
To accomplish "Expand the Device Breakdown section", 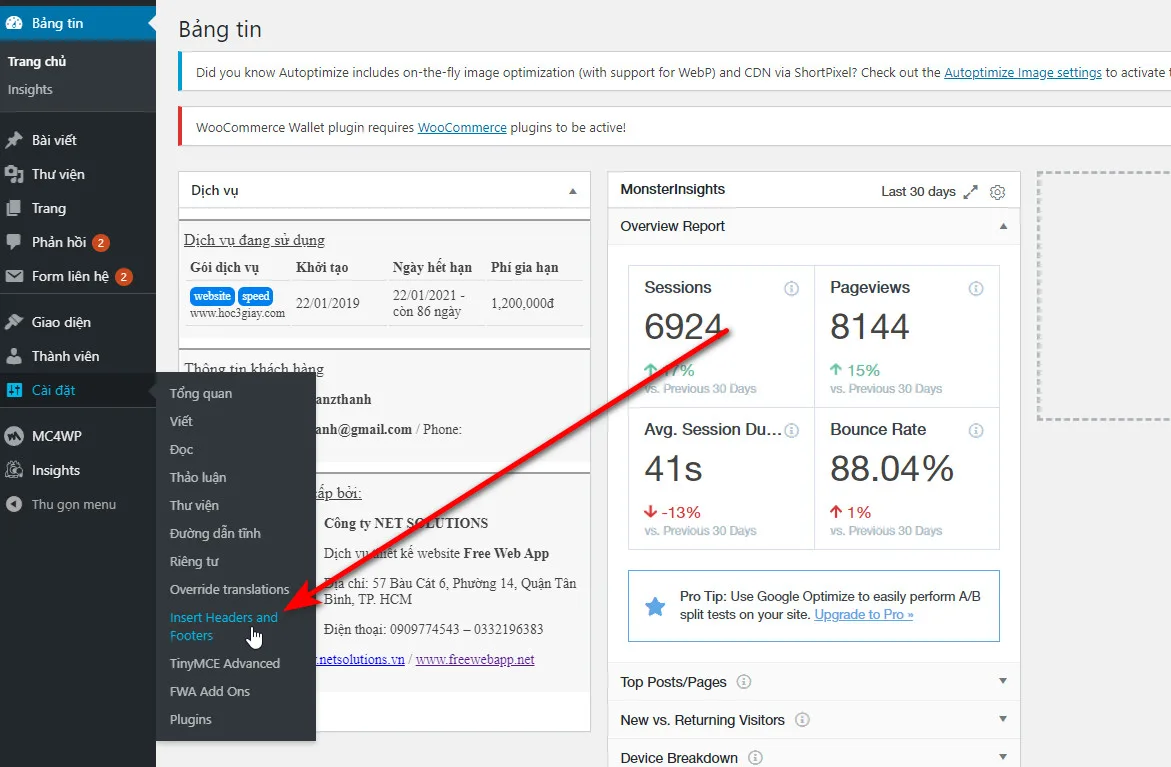I will coord(1003,757).
